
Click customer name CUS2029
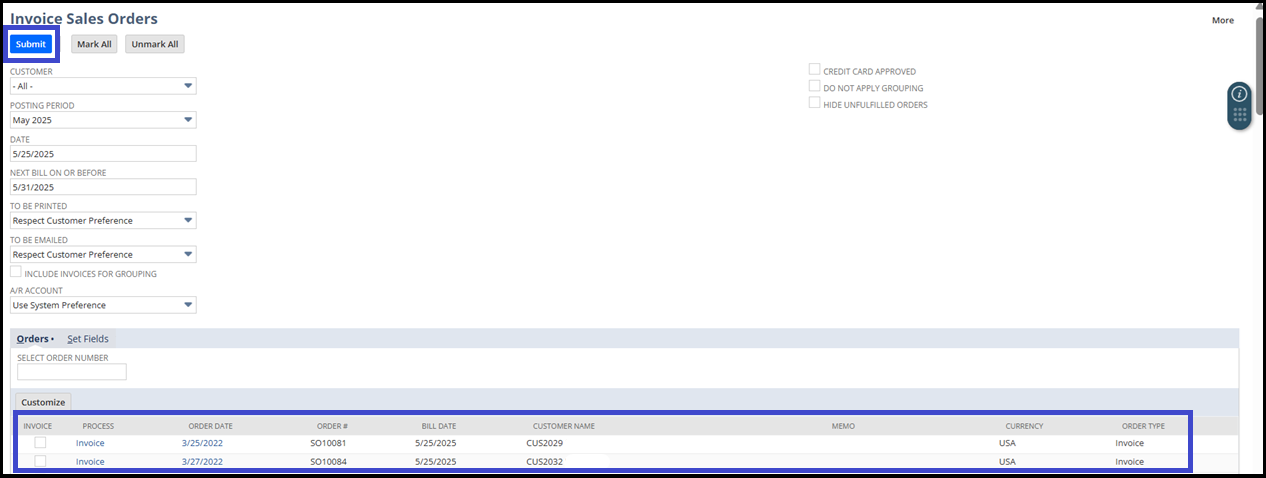point(545,443)
